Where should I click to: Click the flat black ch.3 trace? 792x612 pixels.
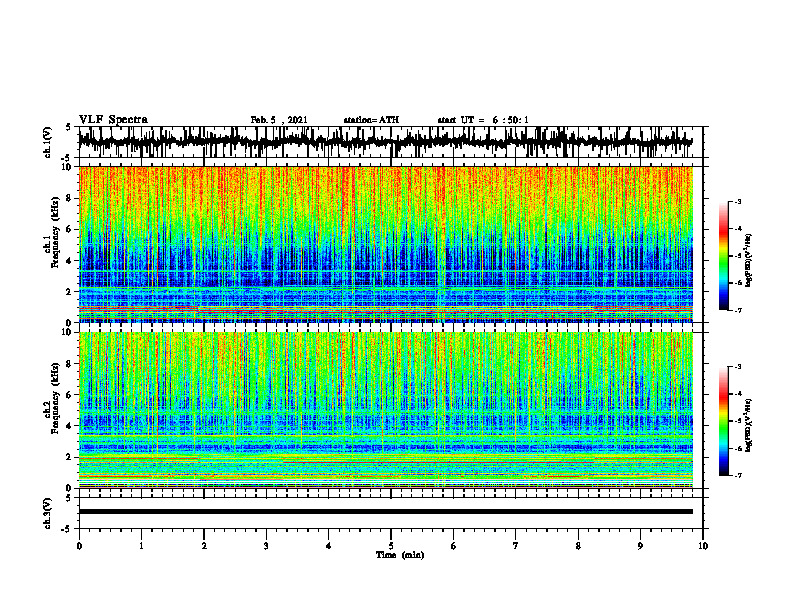coord(386,512)
